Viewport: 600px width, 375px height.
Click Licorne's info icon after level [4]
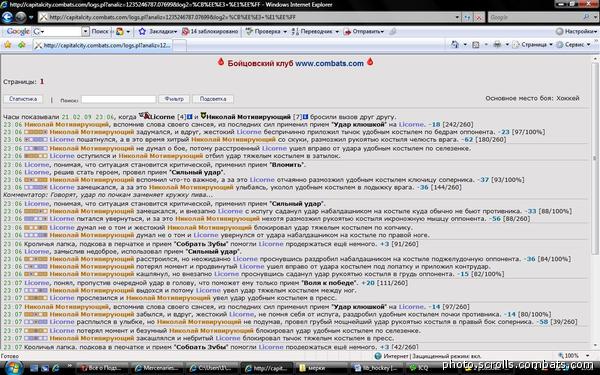pos(189,117)
